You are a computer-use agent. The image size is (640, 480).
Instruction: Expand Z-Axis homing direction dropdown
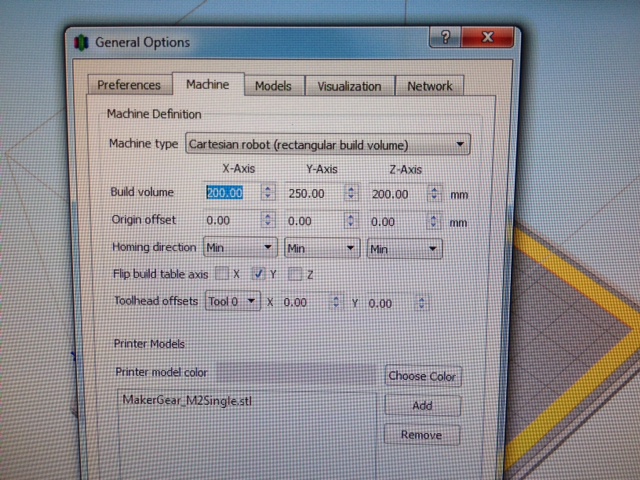coord(403,247)
